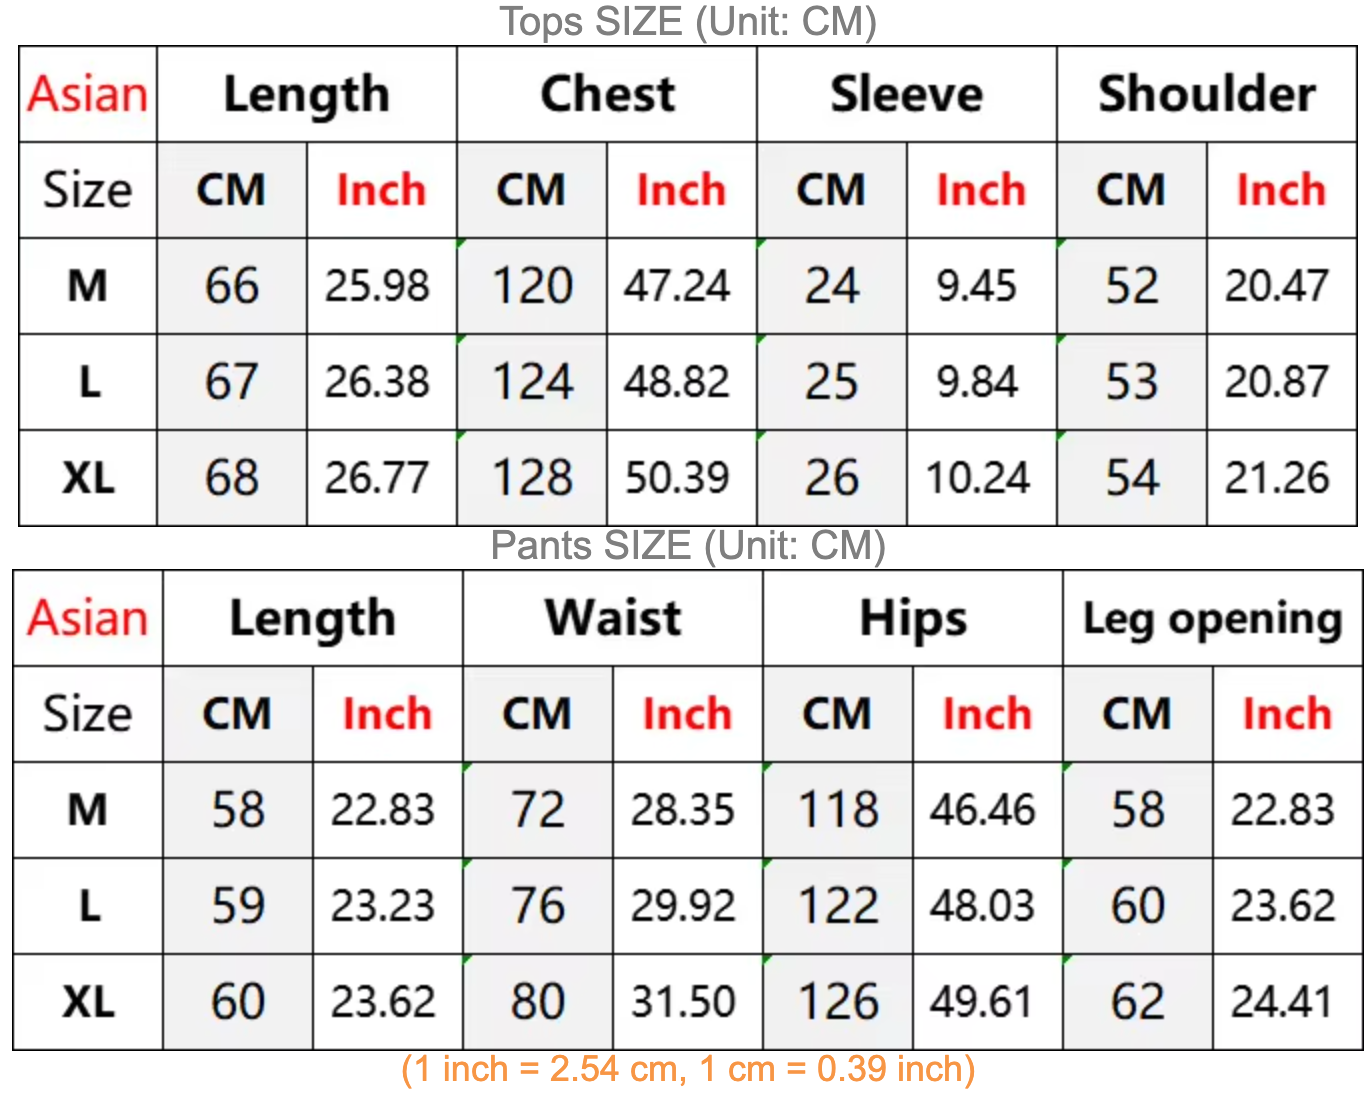Select the Leg opening column header

[x=1213, y=618]
